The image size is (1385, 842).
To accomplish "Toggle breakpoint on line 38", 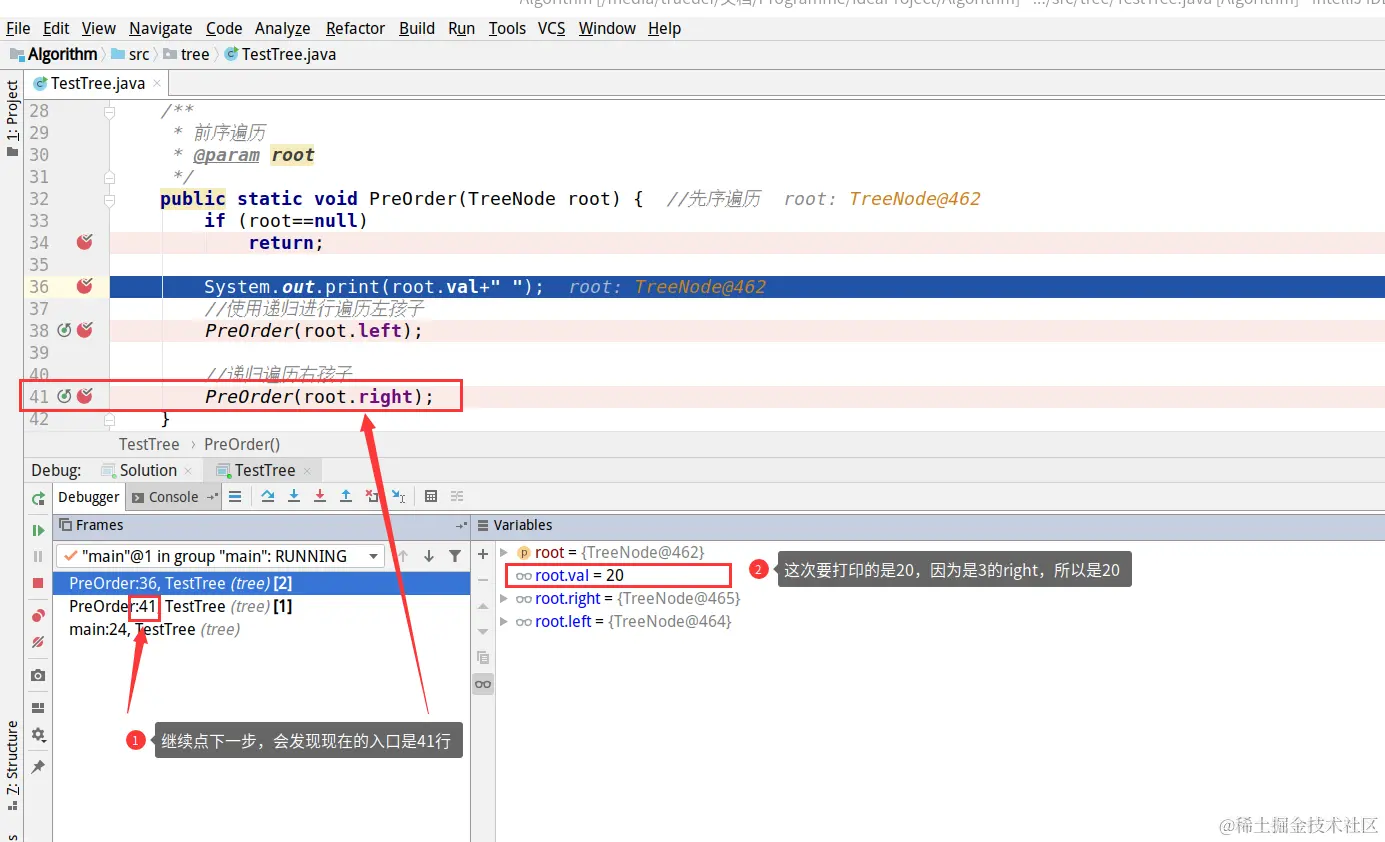I will coord(85,330).
